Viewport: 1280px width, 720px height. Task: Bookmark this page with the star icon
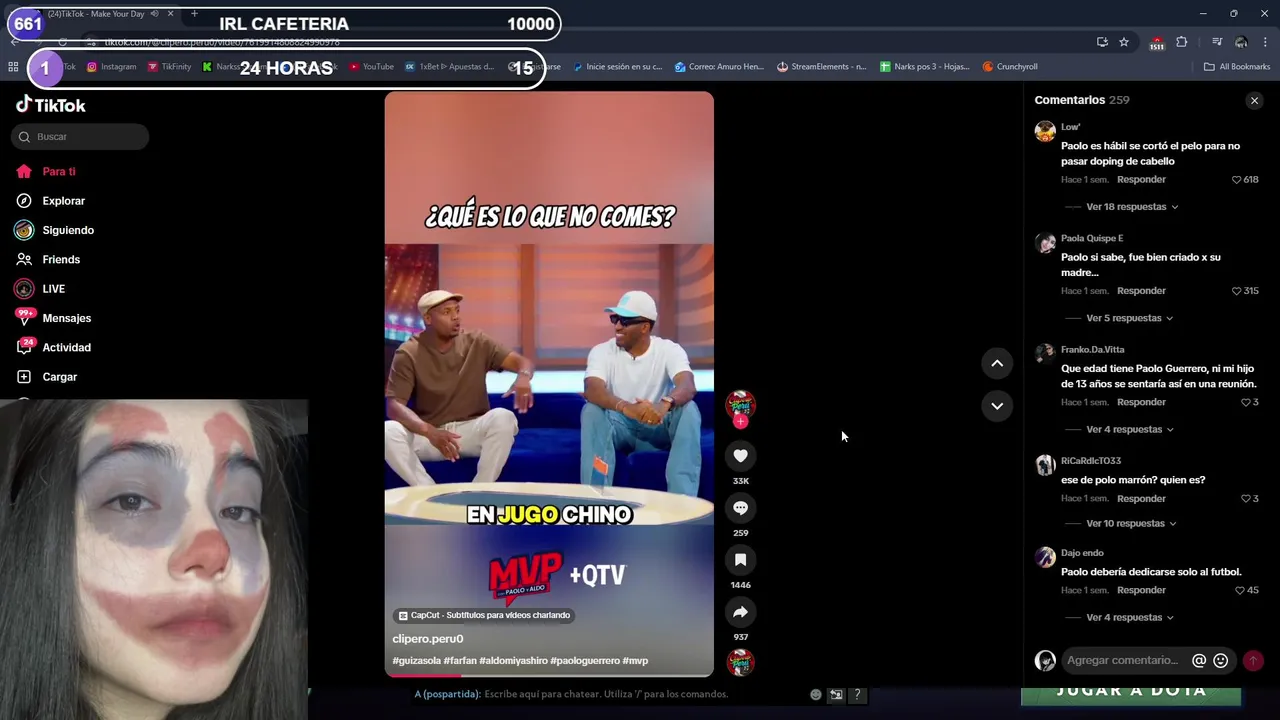1124,42
